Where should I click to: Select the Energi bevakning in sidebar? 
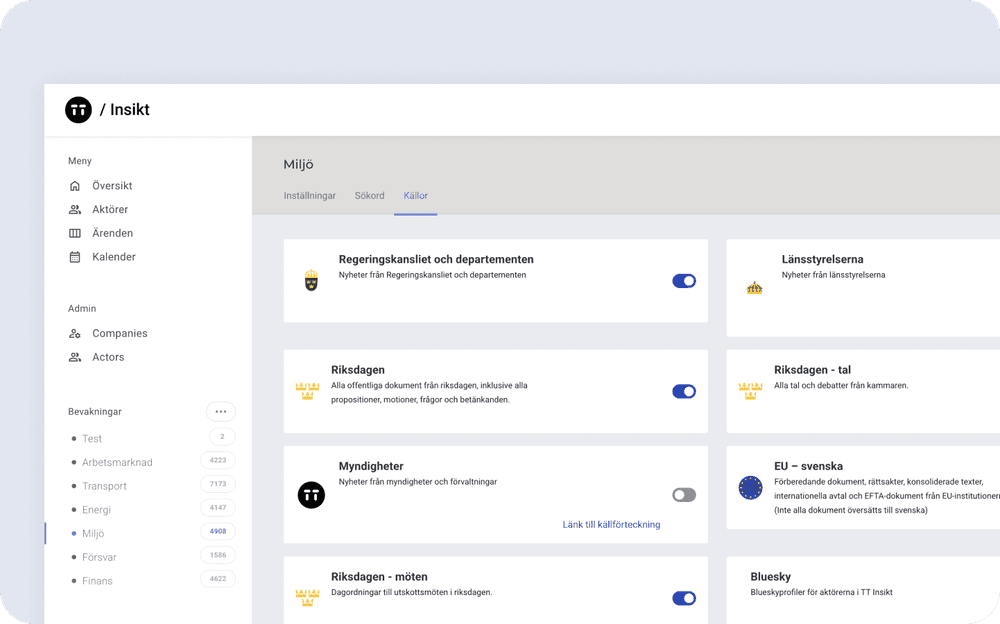(x=97, y=510)
